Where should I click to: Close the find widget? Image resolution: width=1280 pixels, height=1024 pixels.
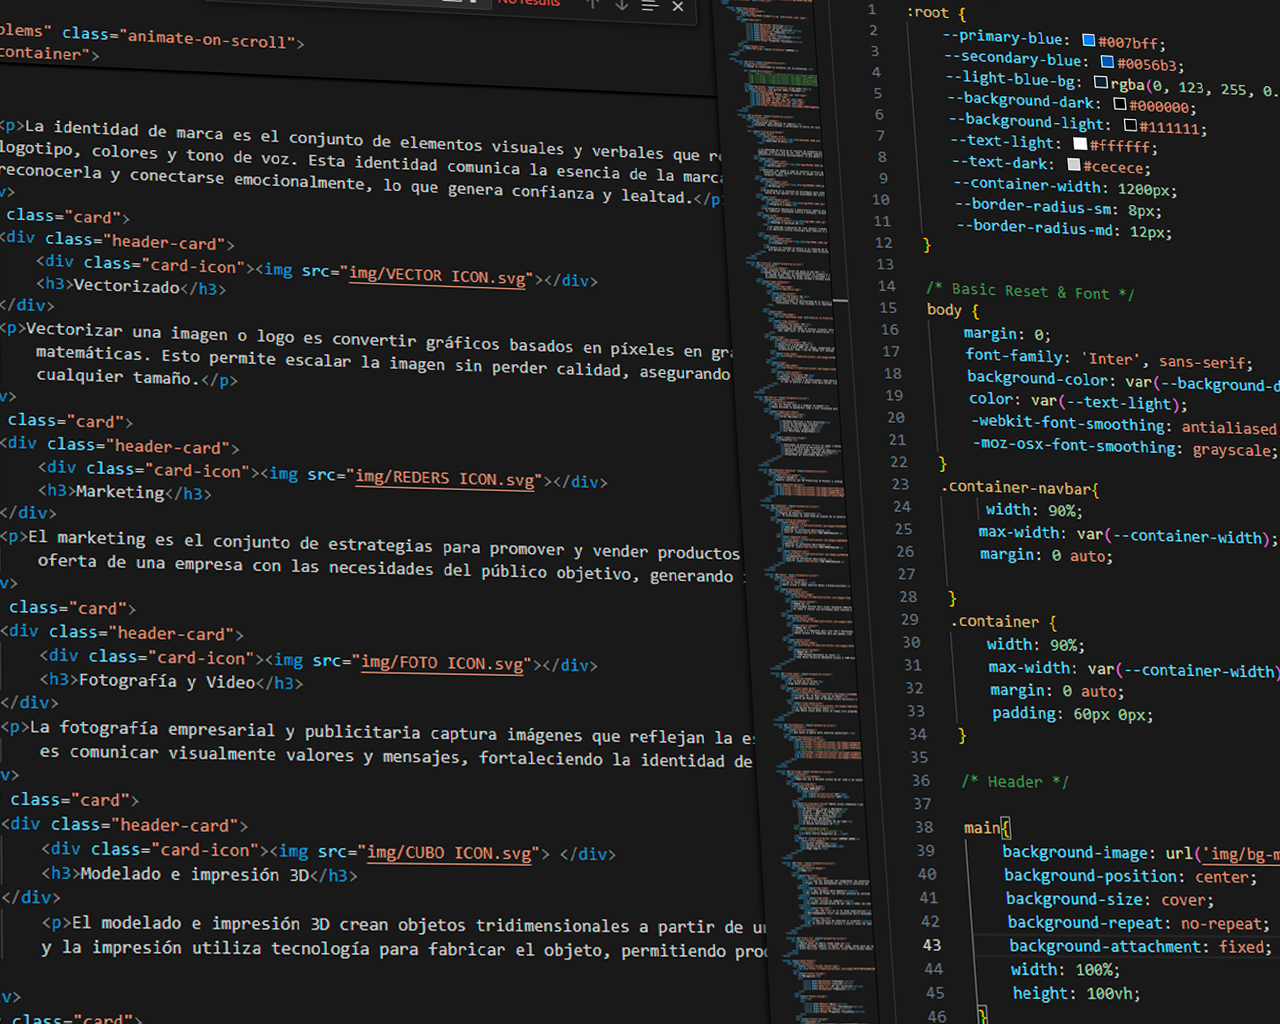678,7
